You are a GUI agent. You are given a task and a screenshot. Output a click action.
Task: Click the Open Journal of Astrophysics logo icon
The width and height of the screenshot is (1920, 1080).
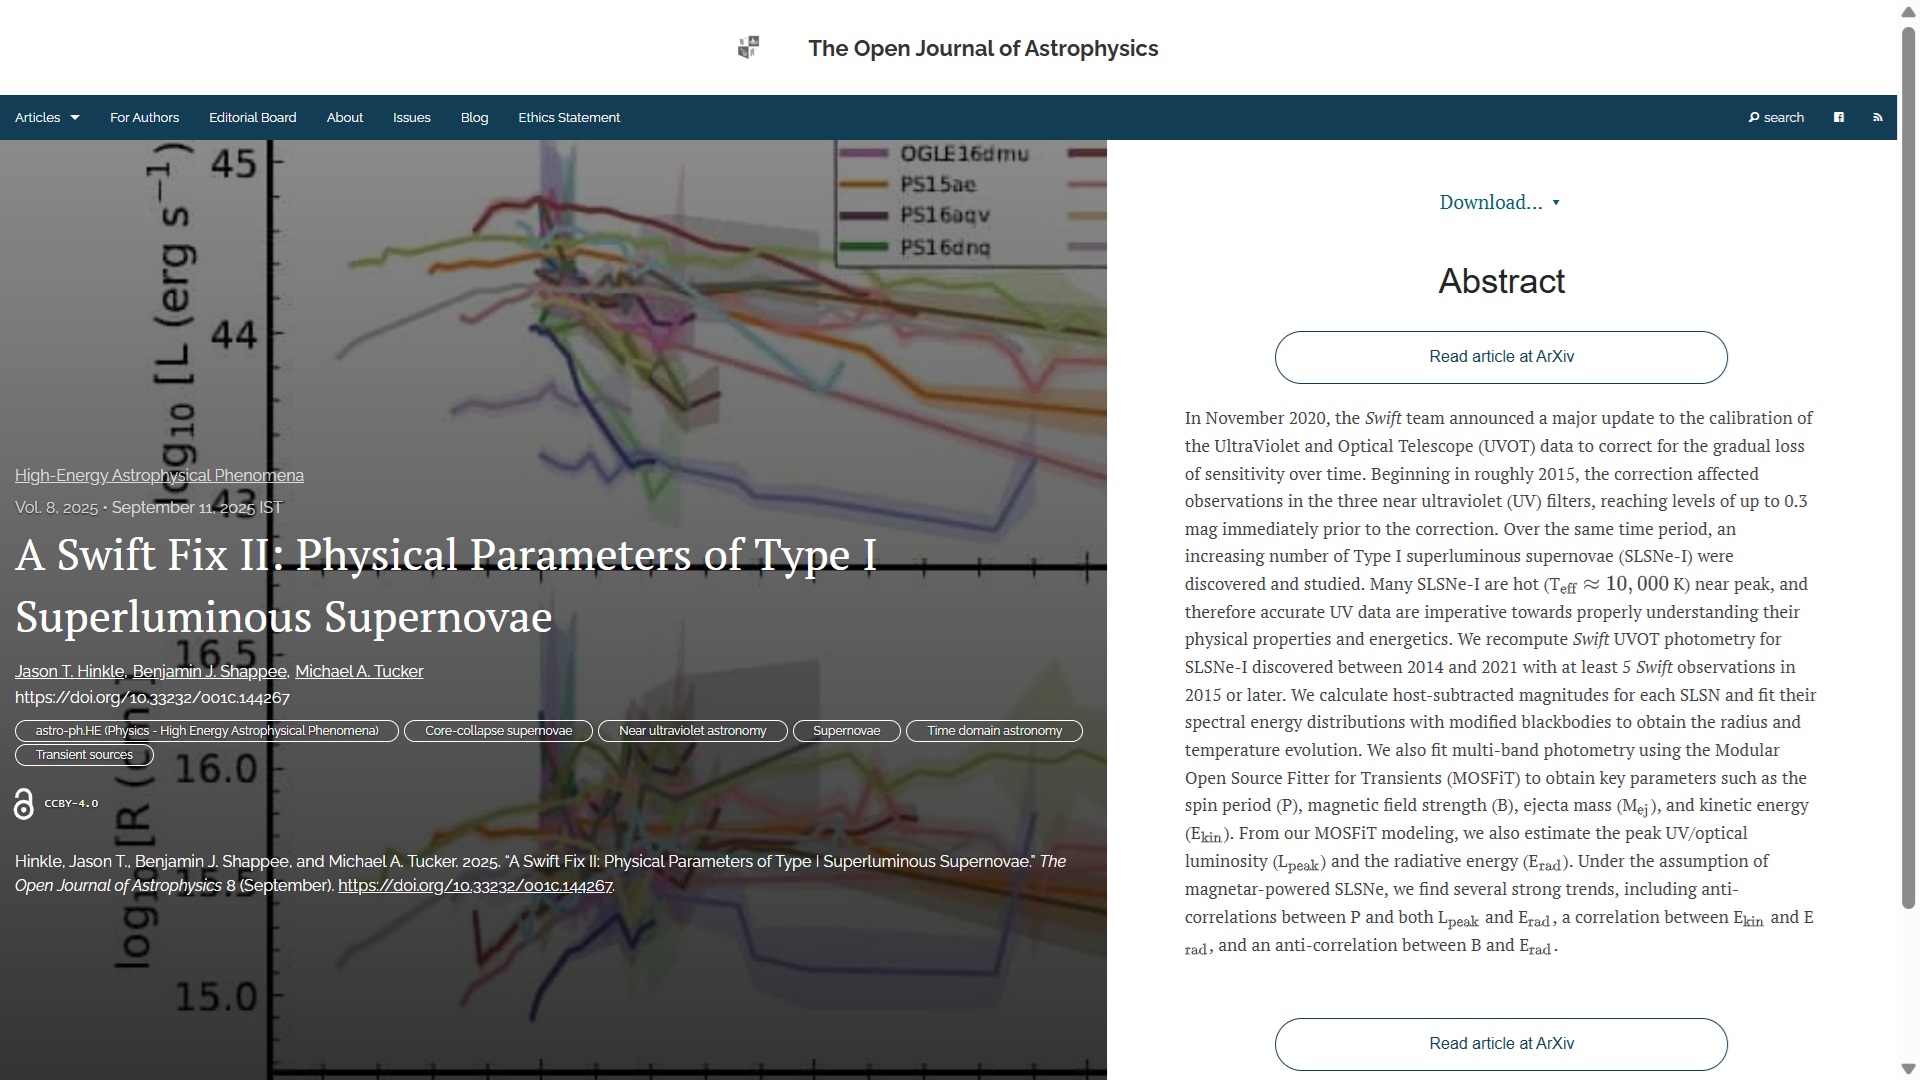(x=748, y=48)
